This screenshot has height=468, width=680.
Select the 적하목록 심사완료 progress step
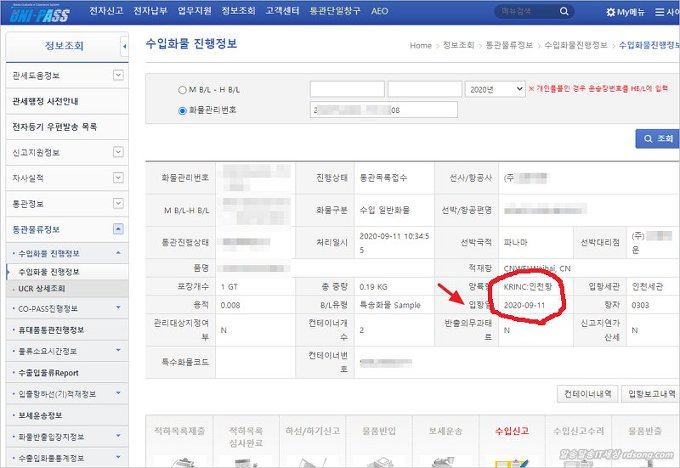coord(246,441)
